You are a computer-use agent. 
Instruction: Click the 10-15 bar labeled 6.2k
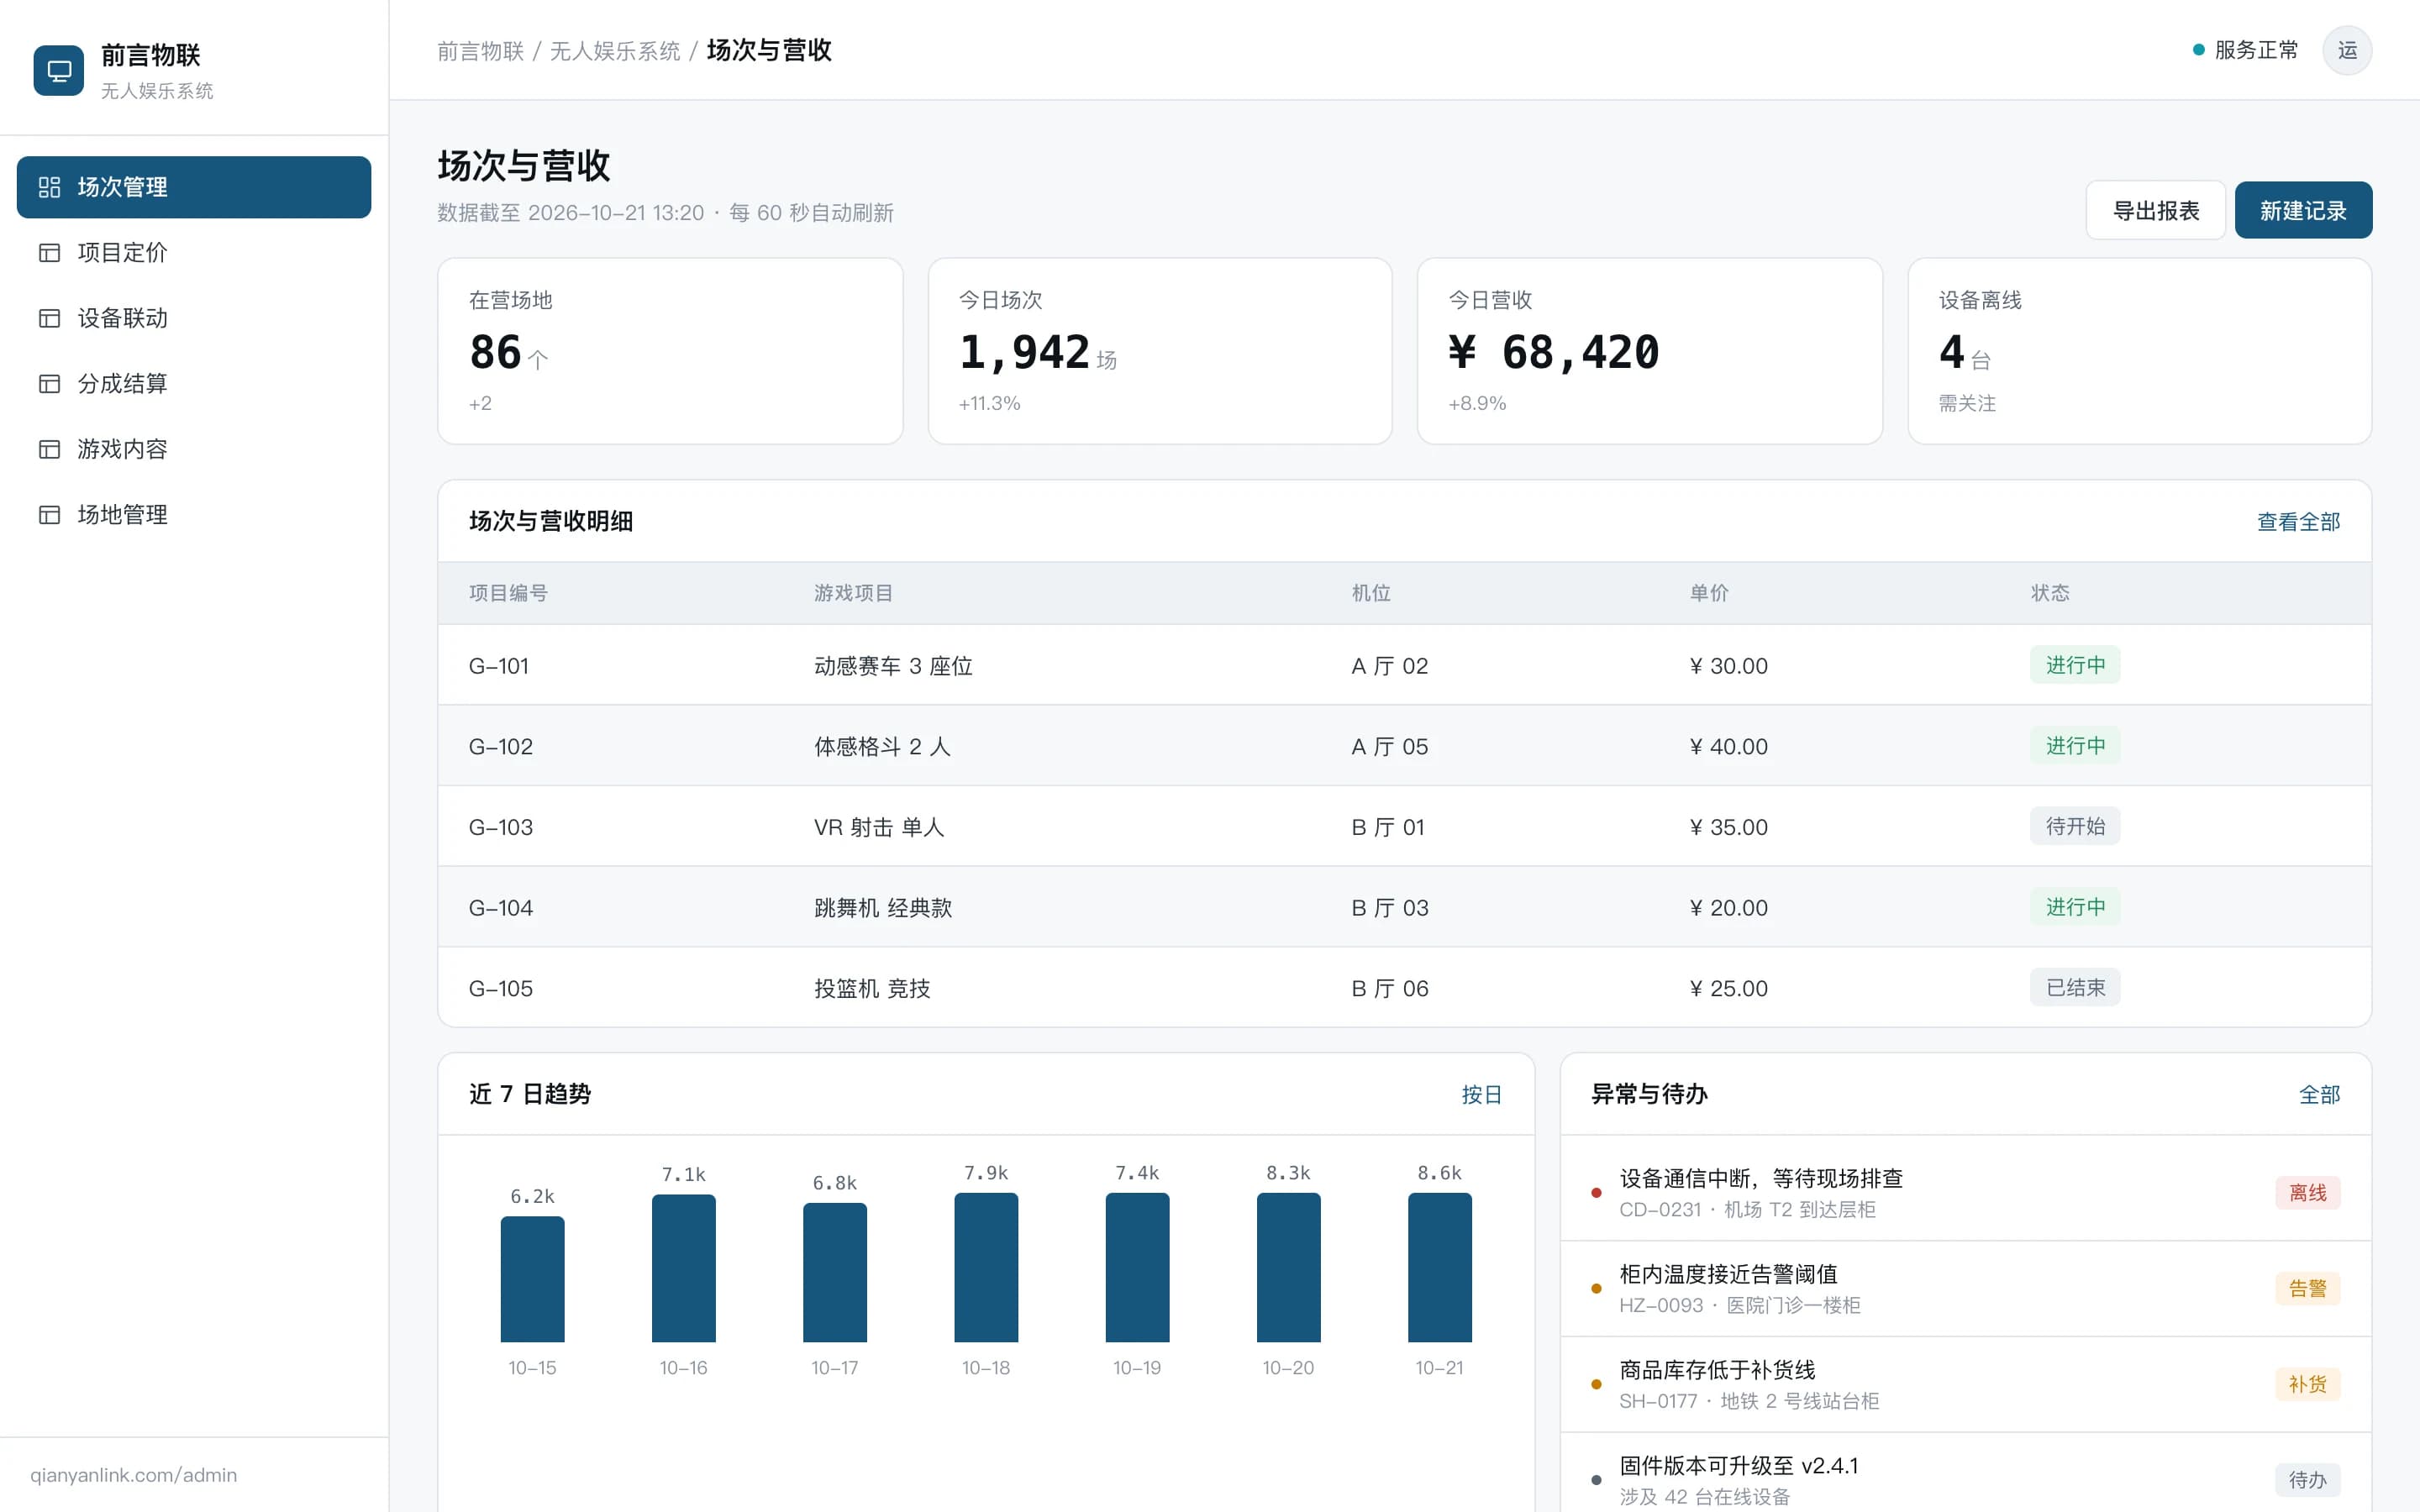tap(532, 1279)
